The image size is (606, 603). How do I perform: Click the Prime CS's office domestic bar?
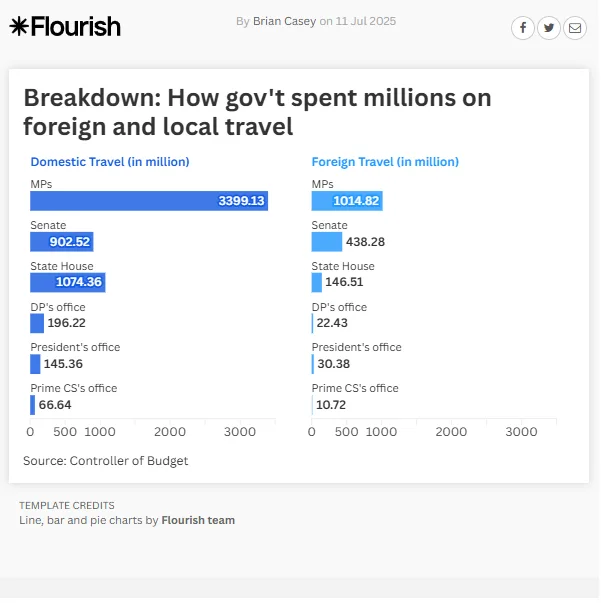point(32,405)
